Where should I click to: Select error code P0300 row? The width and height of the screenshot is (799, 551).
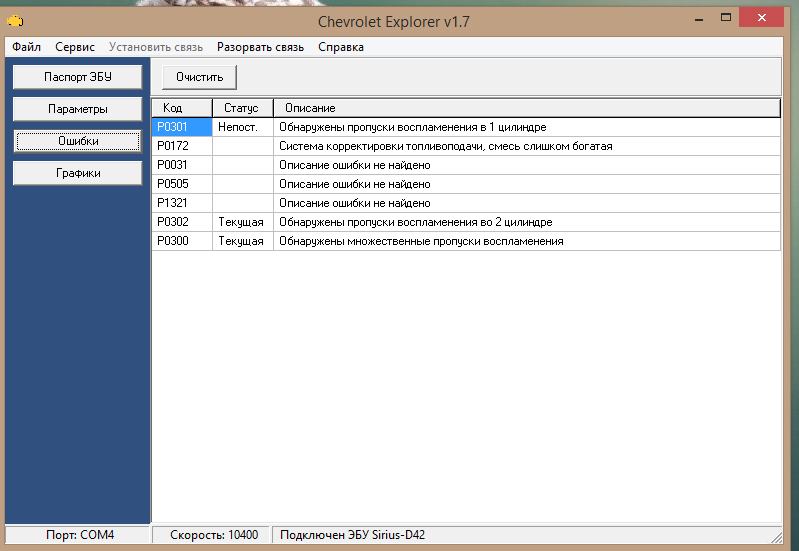(466, 241)
